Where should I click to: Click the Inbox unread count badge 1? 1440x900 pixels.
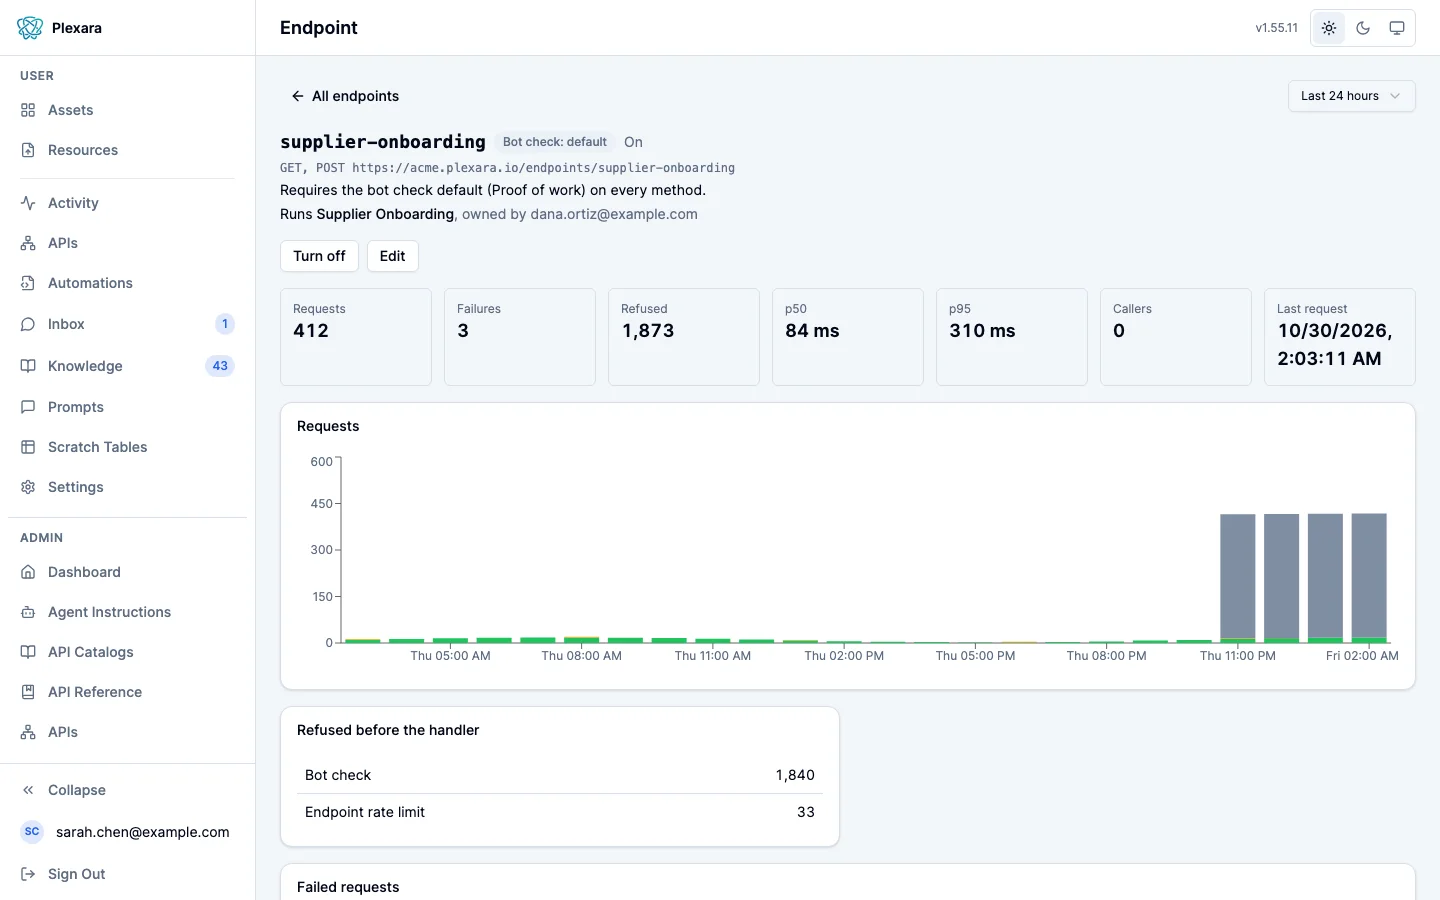tap(225, 324)
